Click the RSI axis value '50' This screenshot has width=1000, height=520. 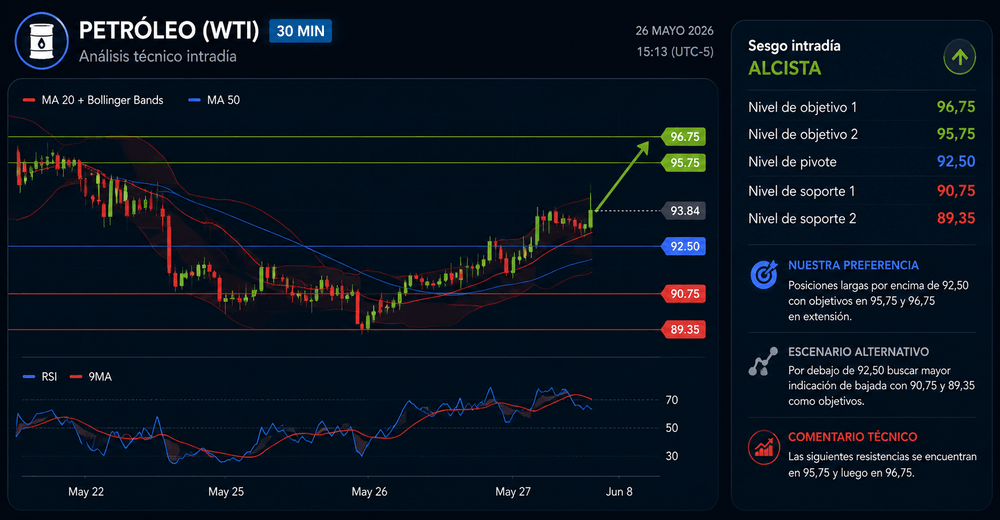672,428
